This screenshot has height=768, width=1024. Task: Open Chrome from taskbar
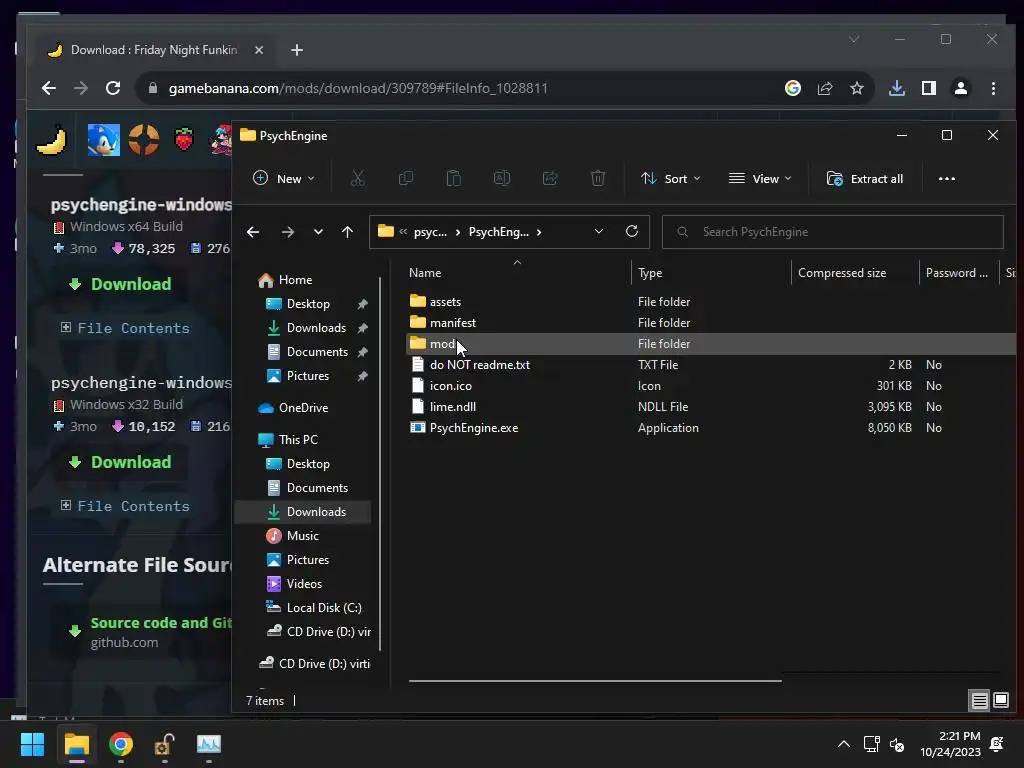click(x=121, y=744)
